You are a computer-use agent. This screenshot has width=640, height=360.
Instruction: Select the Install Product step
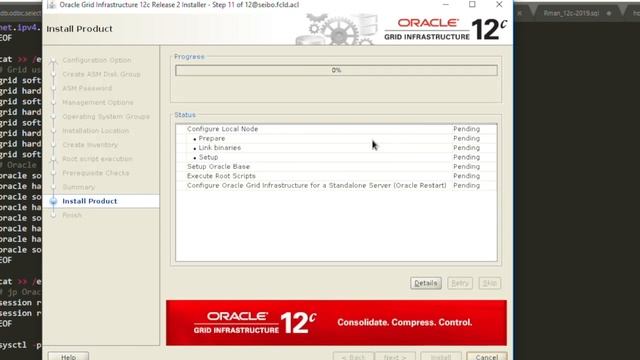[89, 201]
